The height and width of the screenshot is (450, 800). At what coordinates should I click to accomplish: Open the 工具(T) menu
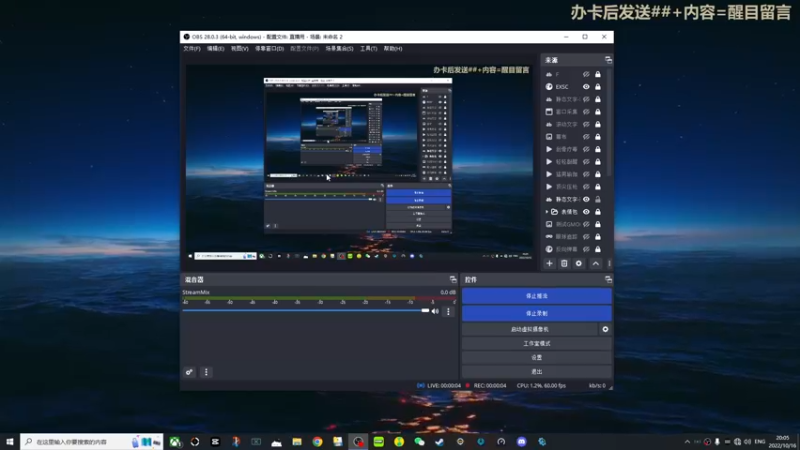click(x=368, y=48)
